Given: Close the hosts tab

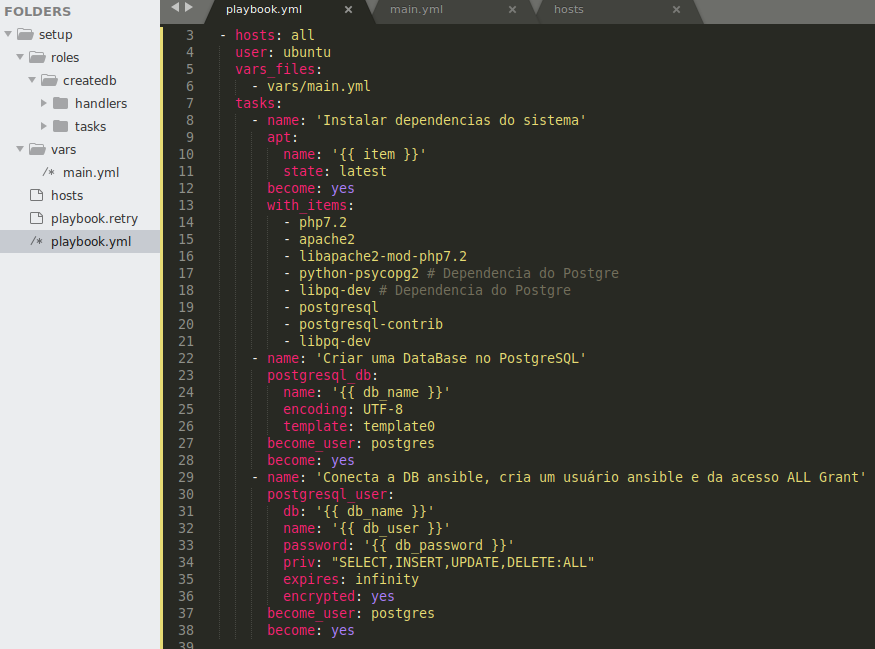Looking at the screenshot, I should [x=676, y=10].
